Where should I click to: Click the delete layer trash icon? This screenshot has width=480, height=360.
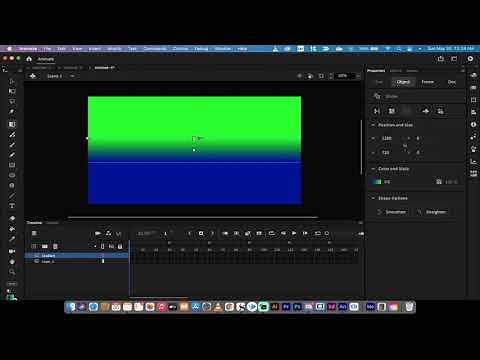click(x=55, y=246)
